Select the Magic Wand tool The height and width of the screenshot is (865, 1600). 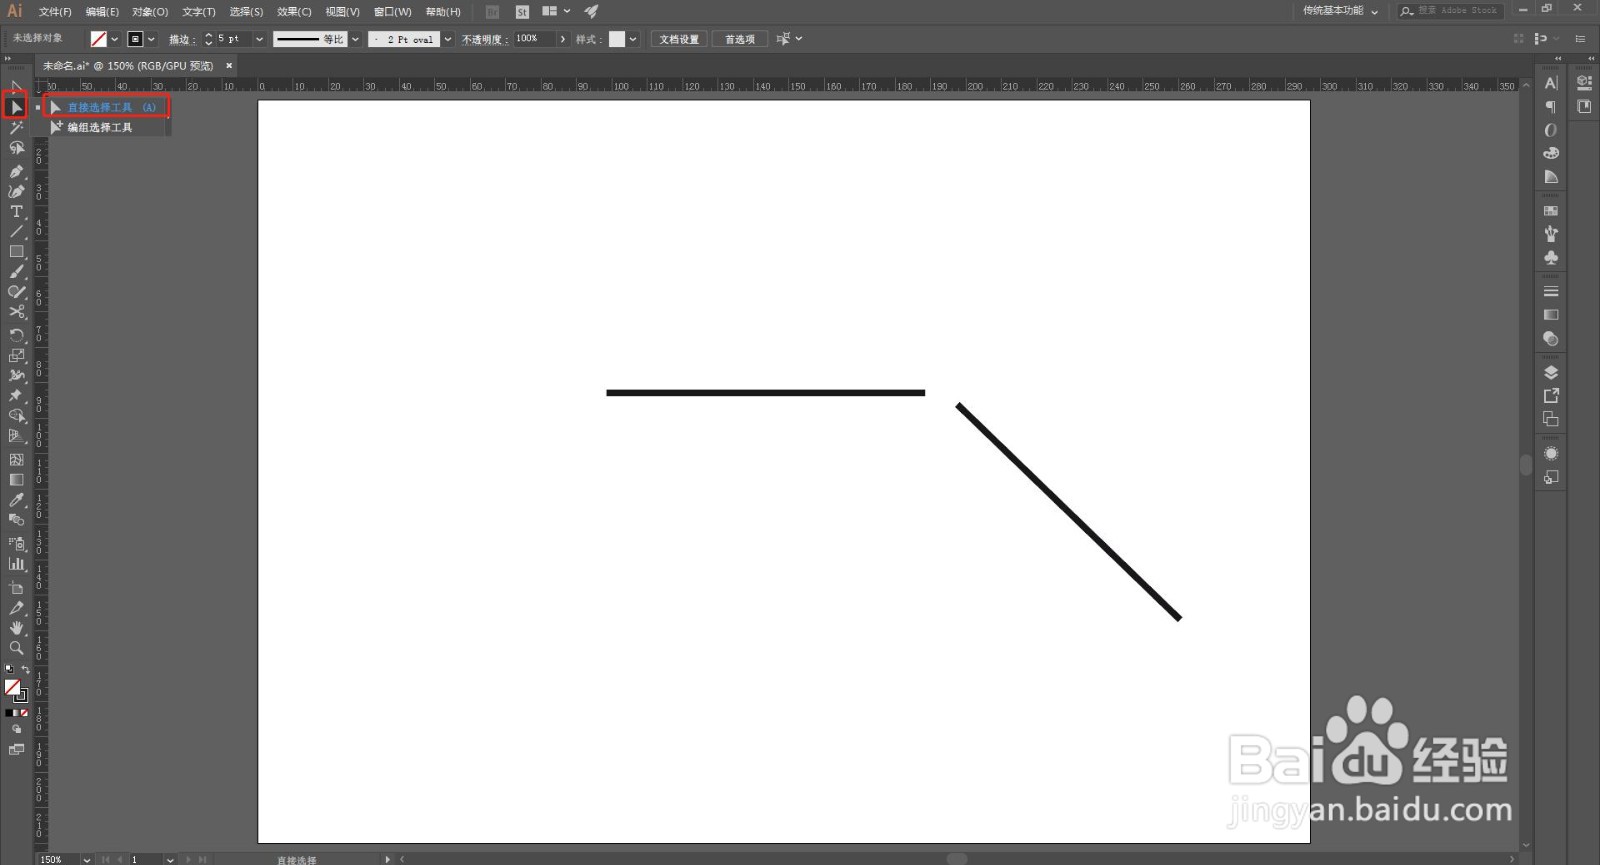coord(16,128)
